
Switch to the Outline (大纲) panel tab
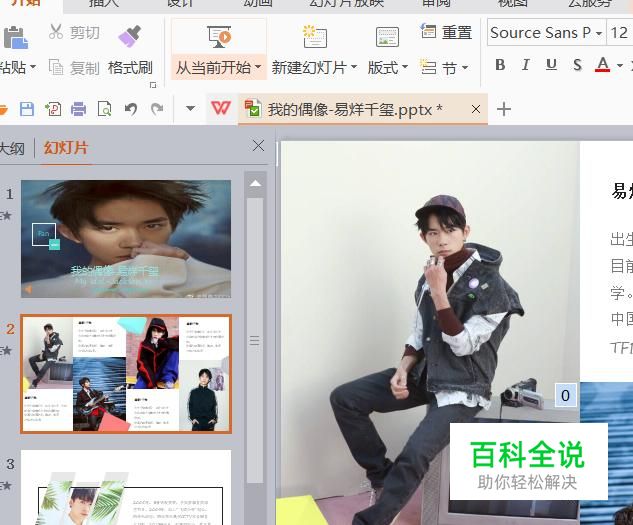click(12, 148)
